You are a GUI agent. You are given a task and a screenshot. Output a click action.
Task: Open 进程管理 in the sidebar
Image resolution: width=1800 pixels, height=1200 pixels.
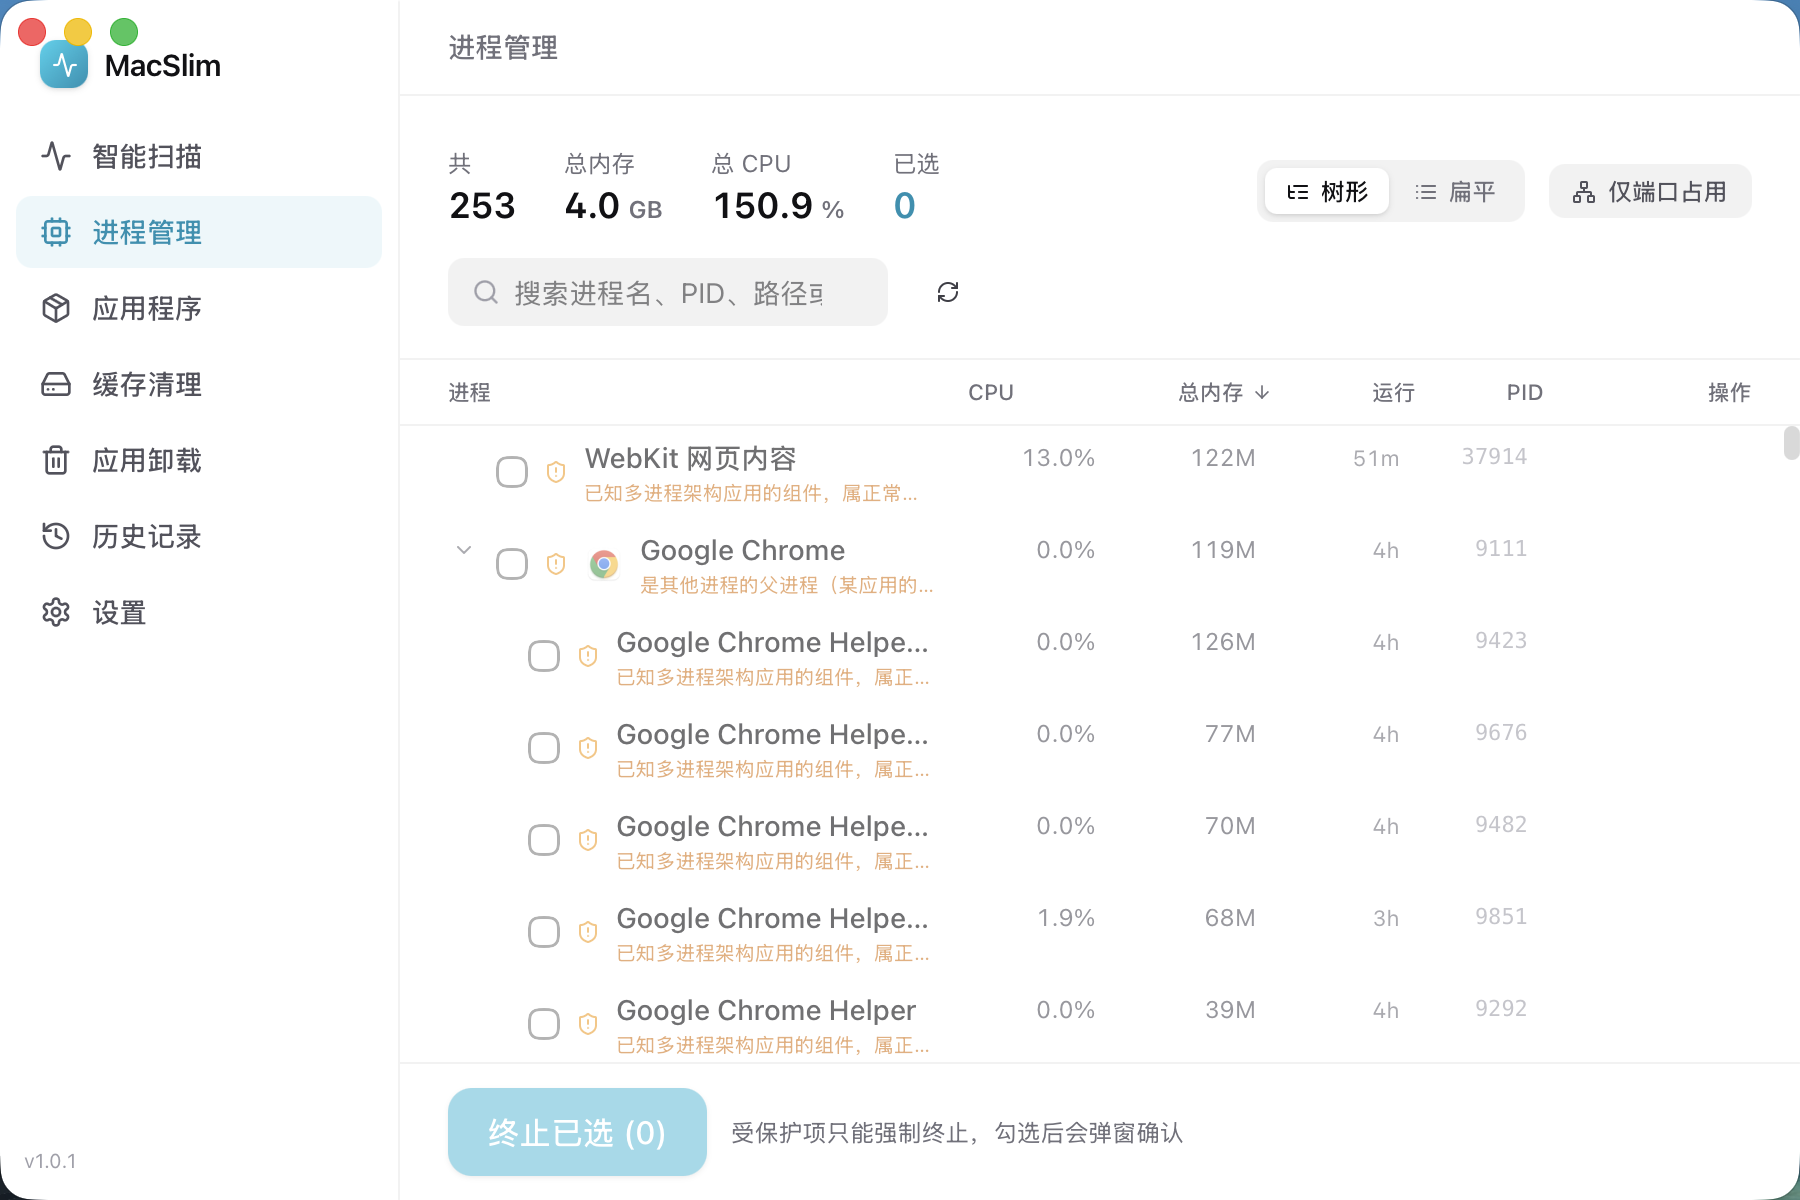(199, 232)
